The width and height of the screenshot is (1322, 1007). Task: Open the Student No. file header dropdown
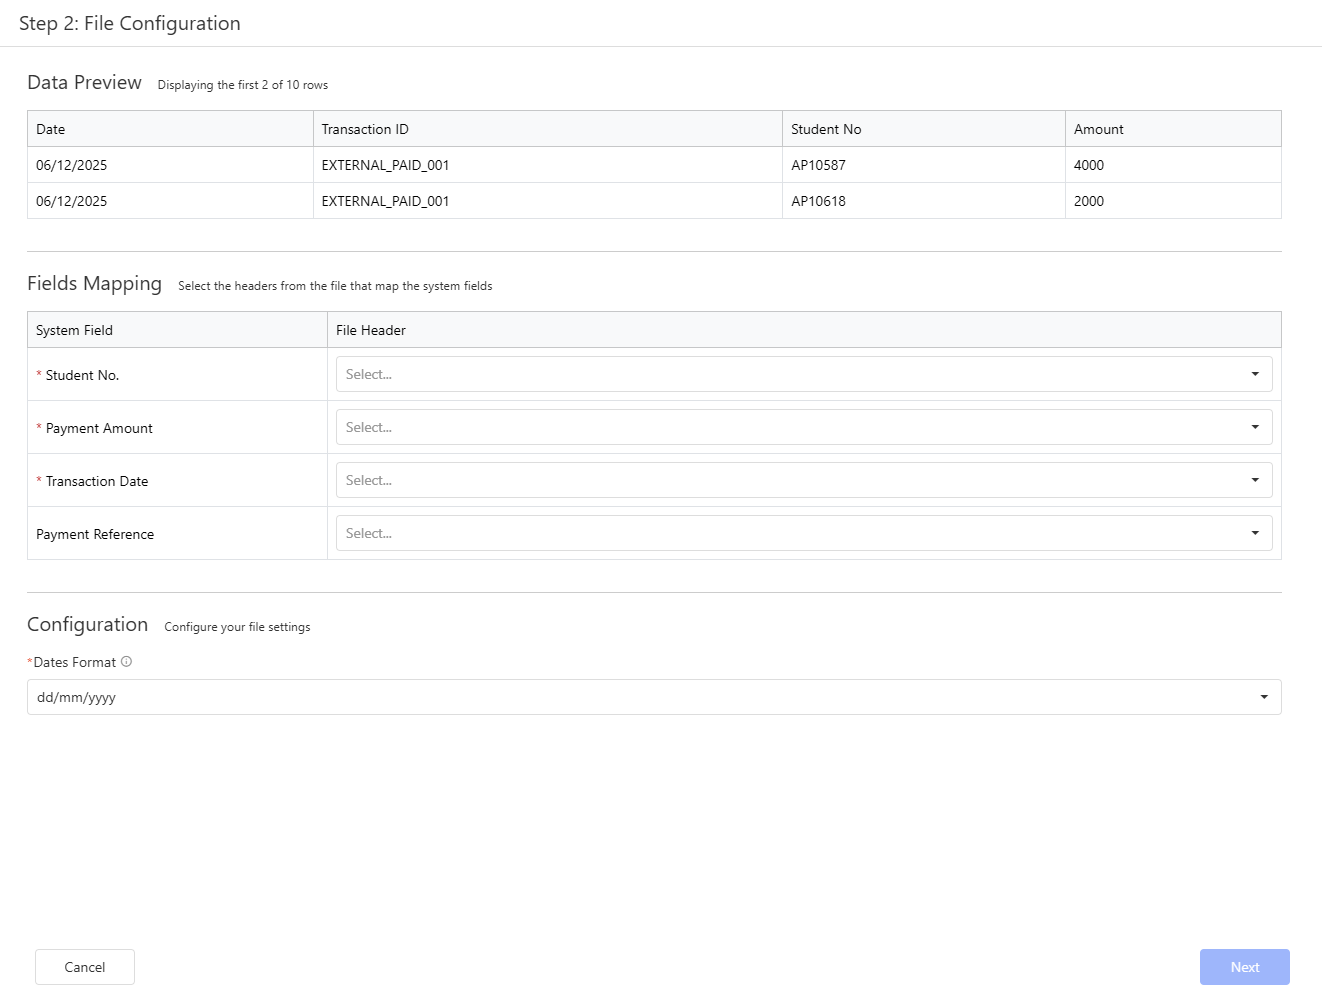point(803,374)
